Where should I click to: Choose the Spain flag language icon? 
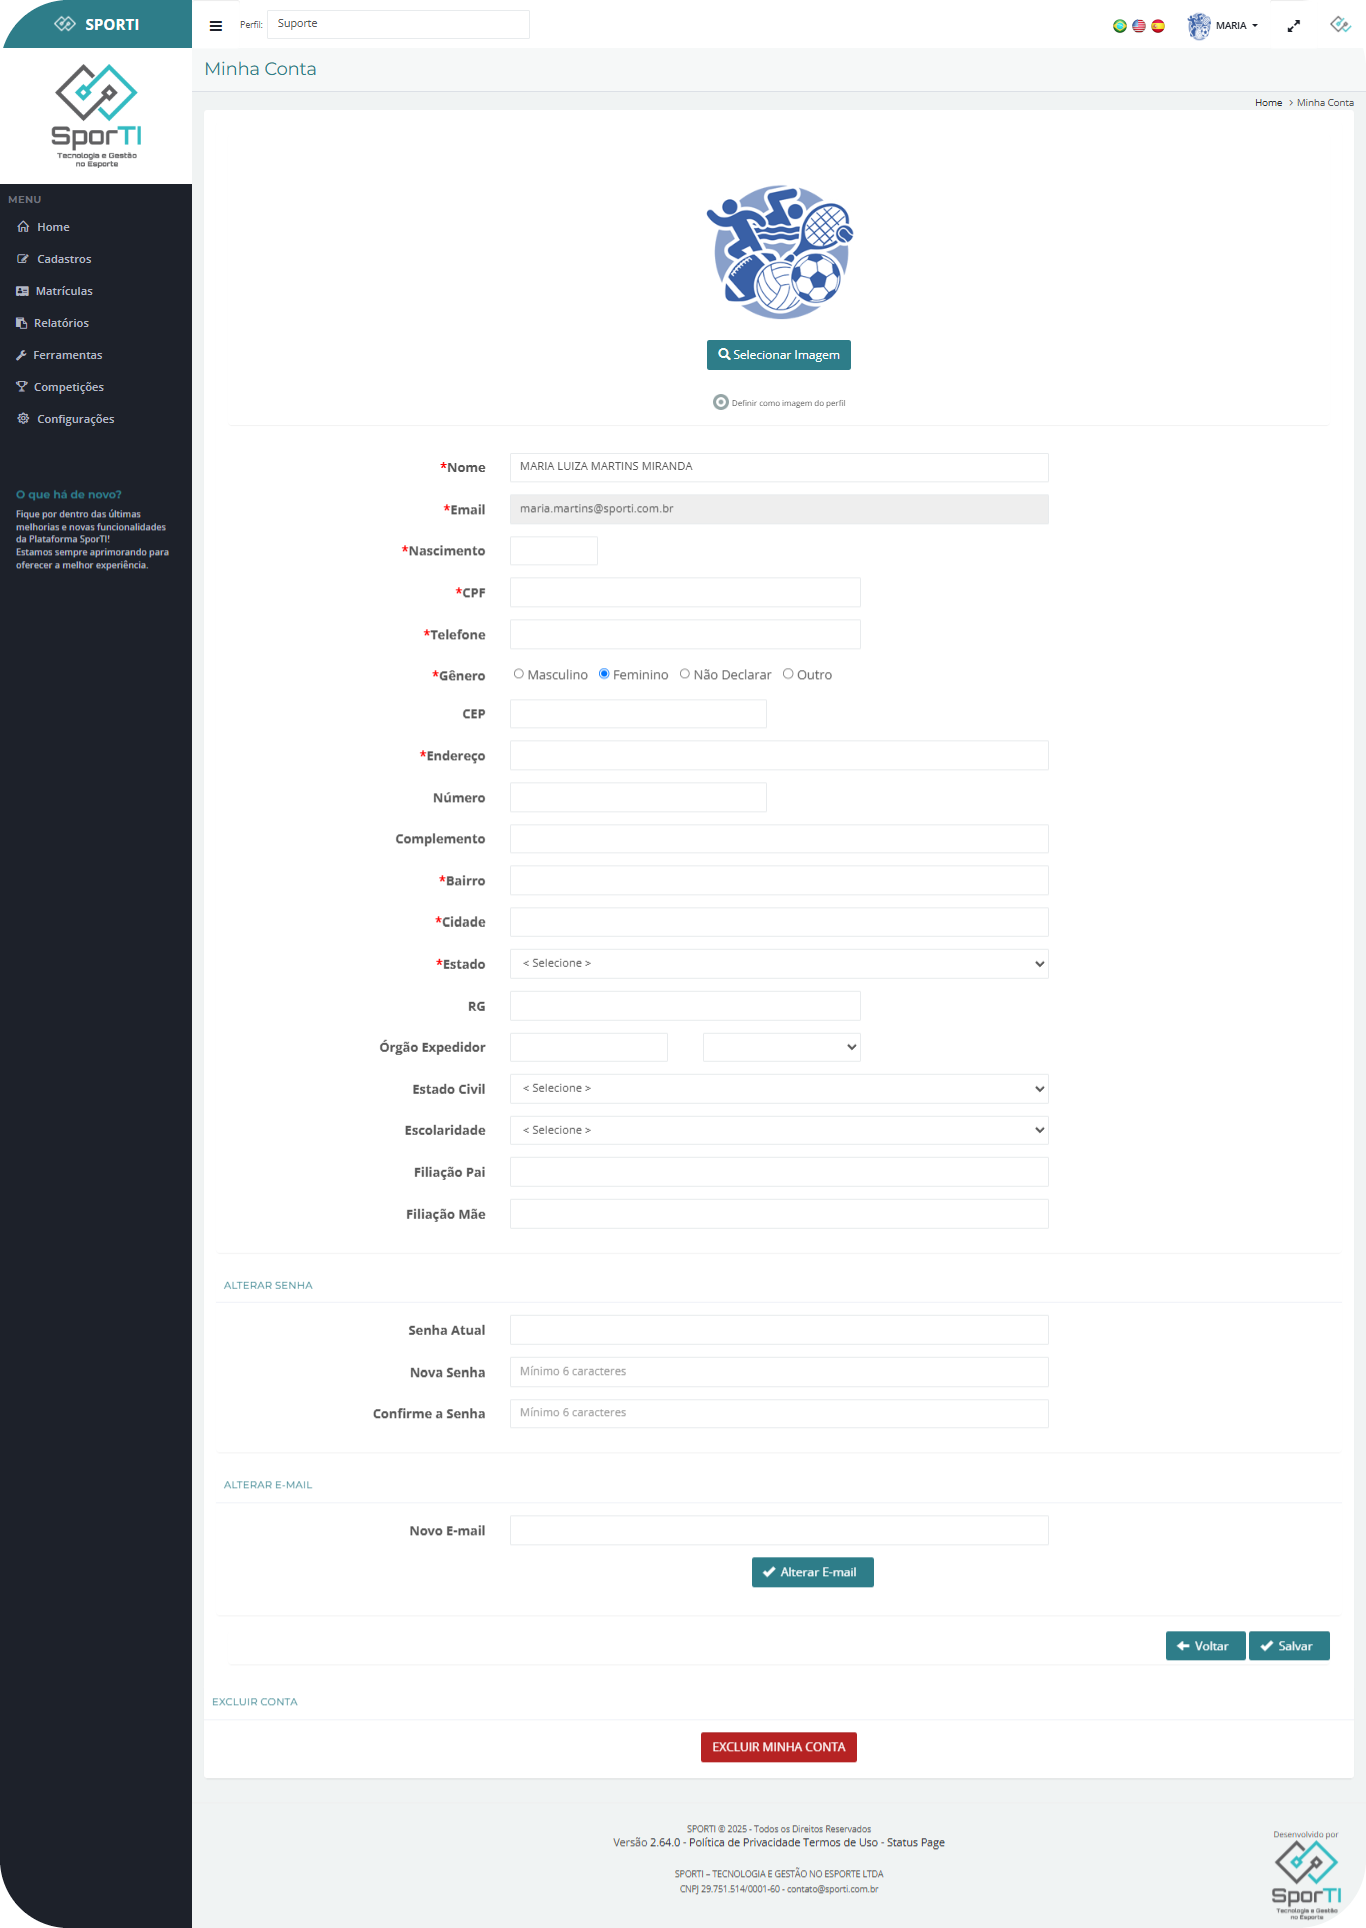pos(1158,26)
